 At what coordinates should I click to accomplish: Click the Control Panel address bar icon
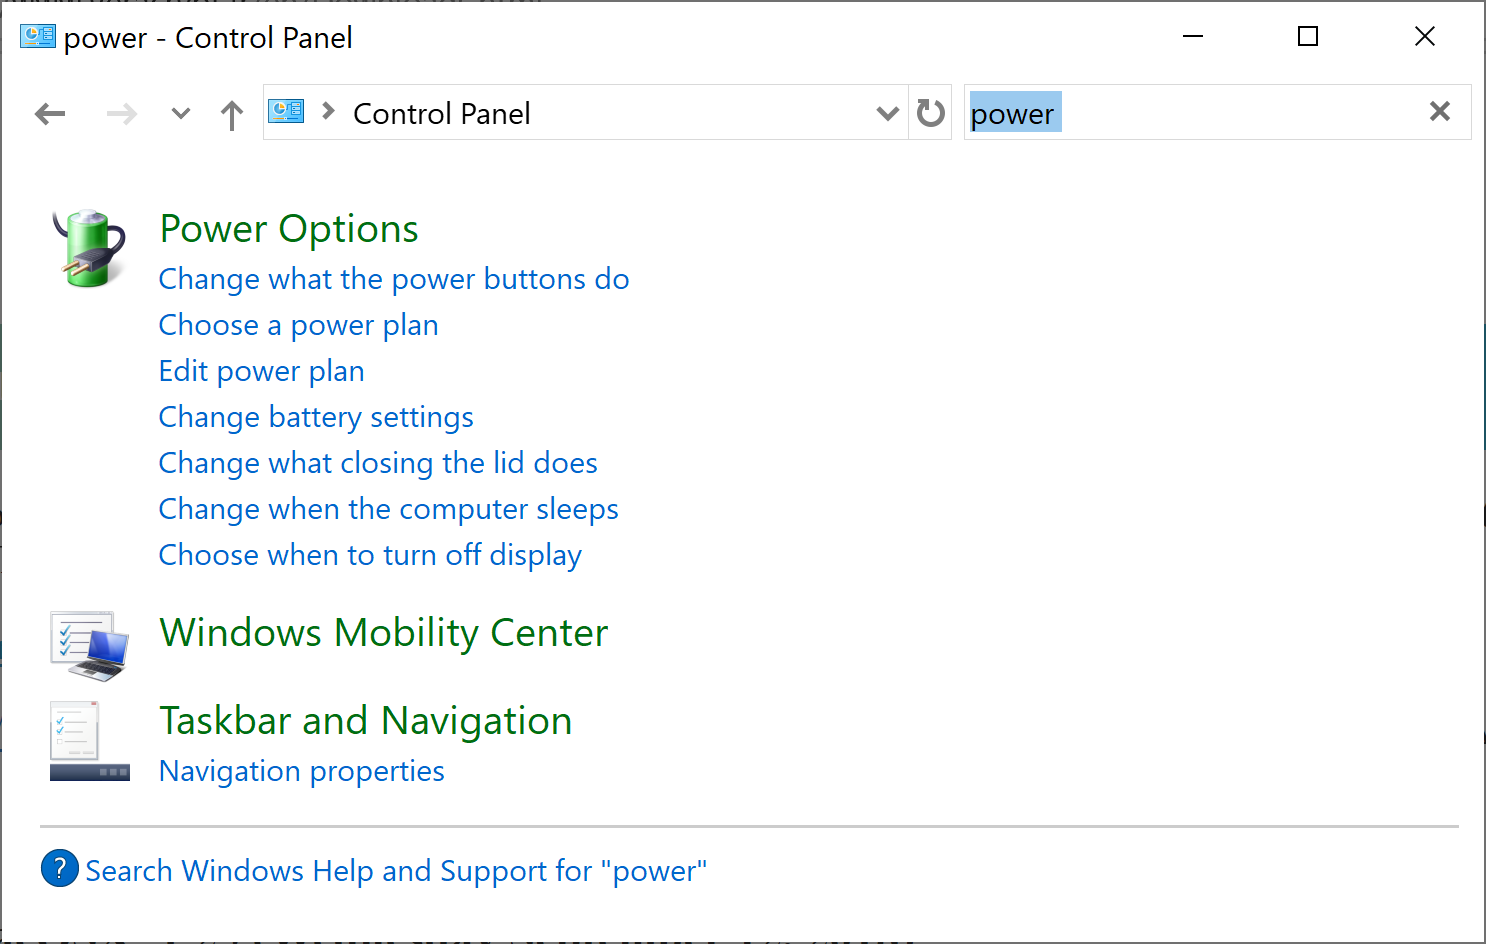click(287, 112)
